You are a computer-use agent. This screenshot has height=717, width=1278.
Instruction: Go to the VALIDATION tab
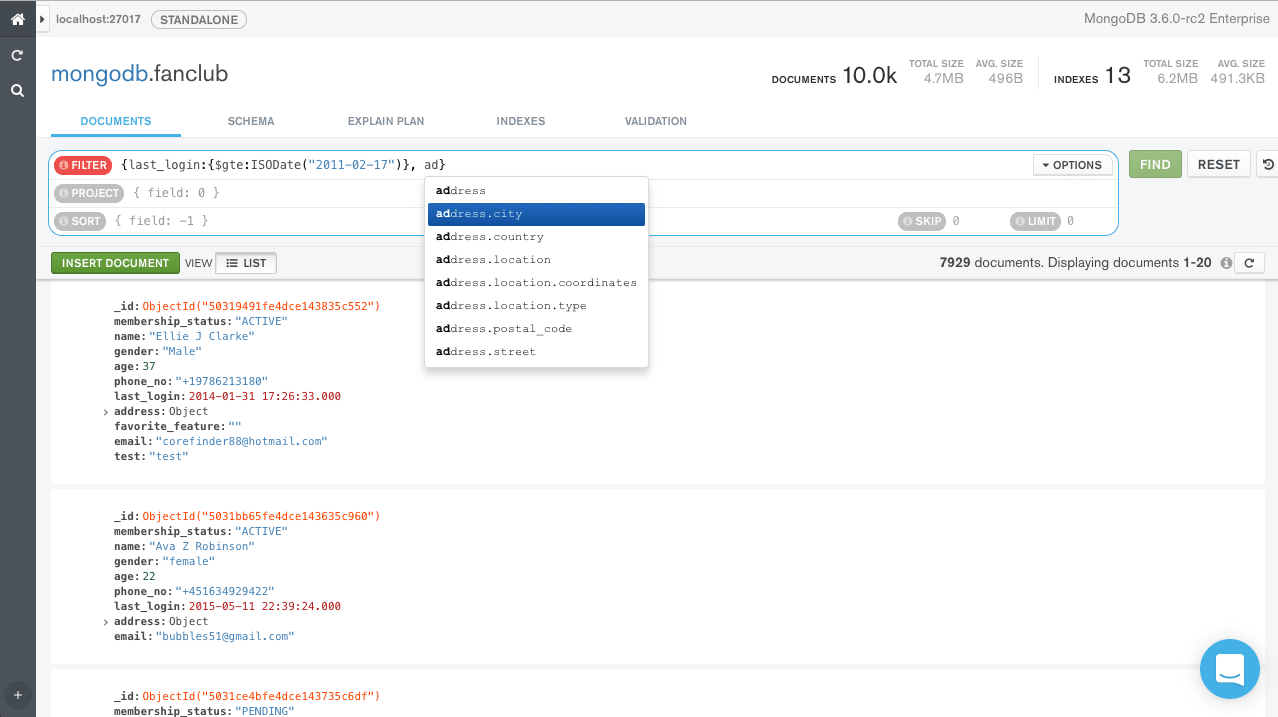[x=656, y=121]
